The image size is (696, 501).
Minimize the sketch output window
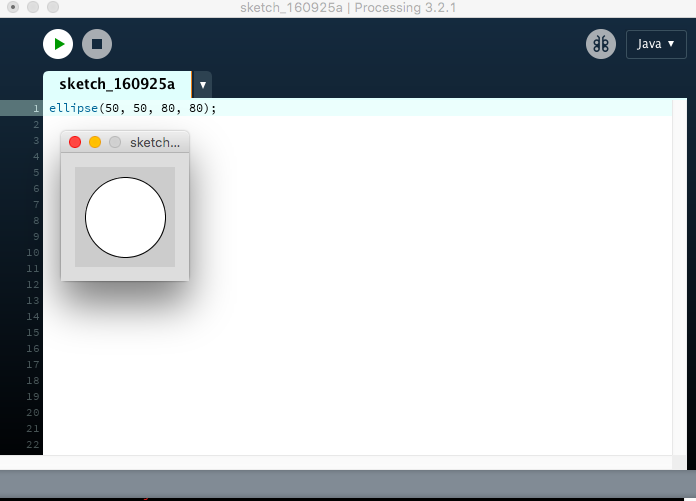pos(95,142)
